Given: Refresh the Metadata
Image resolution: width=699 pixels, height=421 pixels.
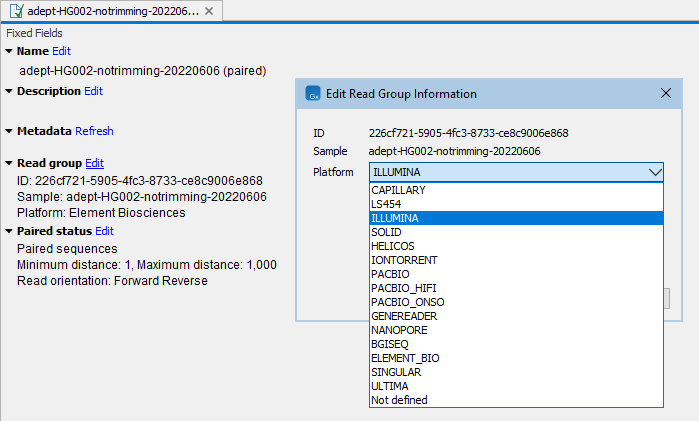Looking at the screenshot, I should click(x=94, y=131).
